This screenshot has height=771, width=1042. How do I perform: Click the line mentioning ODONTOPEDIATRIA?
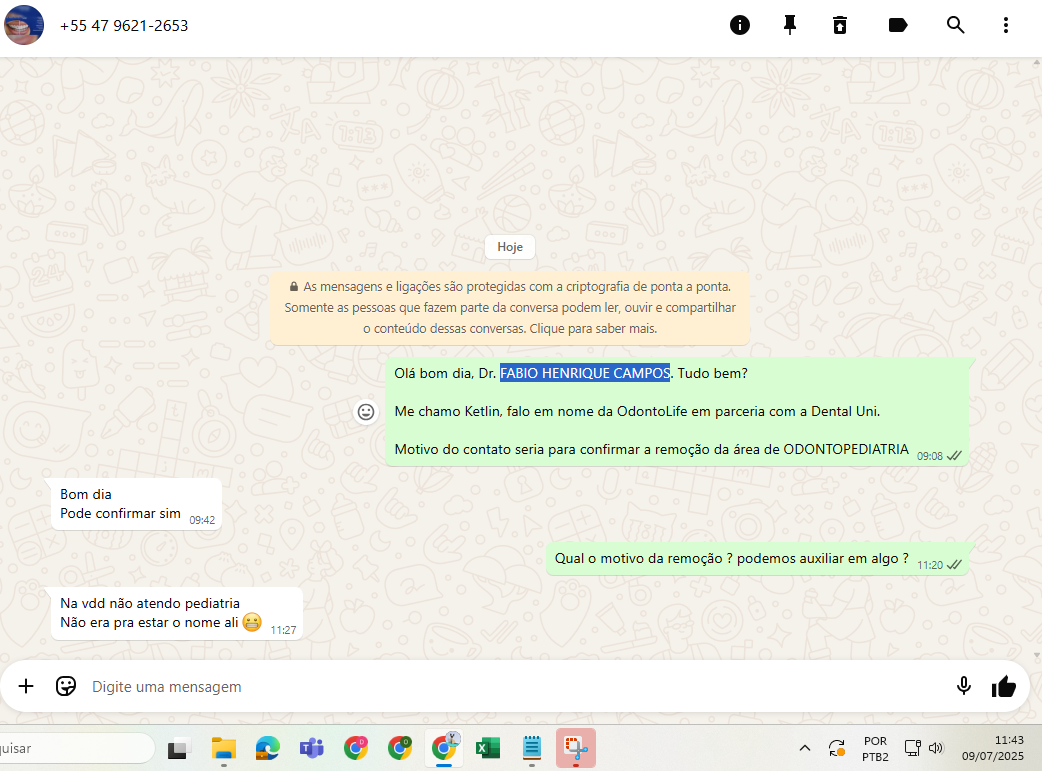tap(651, 449)
